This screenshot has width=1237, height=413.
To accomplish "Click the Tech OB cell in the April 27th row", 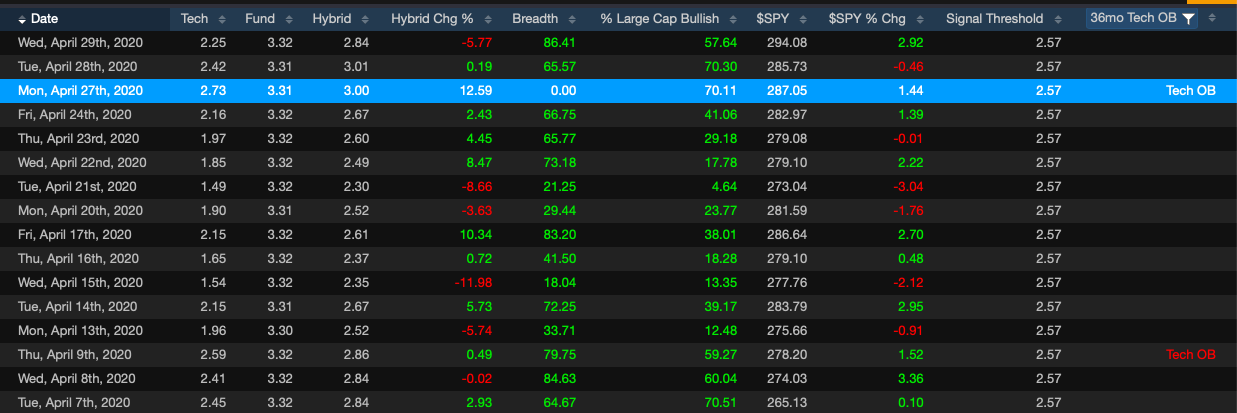I will (1190, 91).
